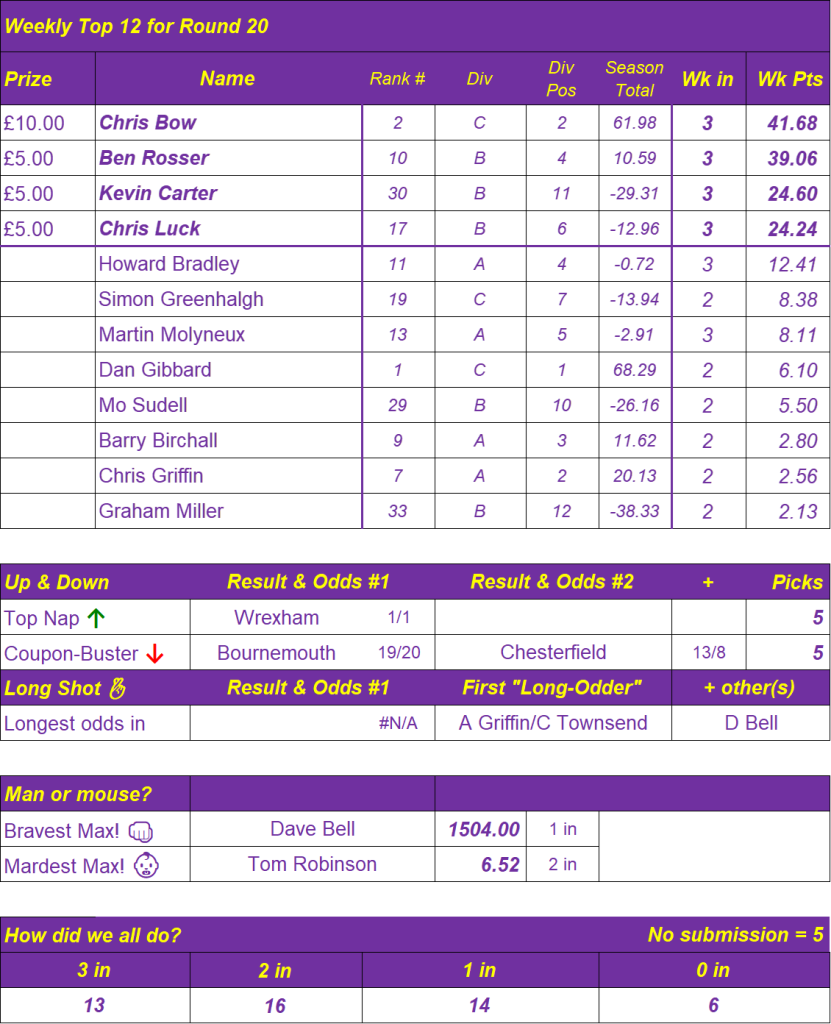Click the 1/1 odds value
Viewport: 831px width, 1024px height.
coord(399,617)
